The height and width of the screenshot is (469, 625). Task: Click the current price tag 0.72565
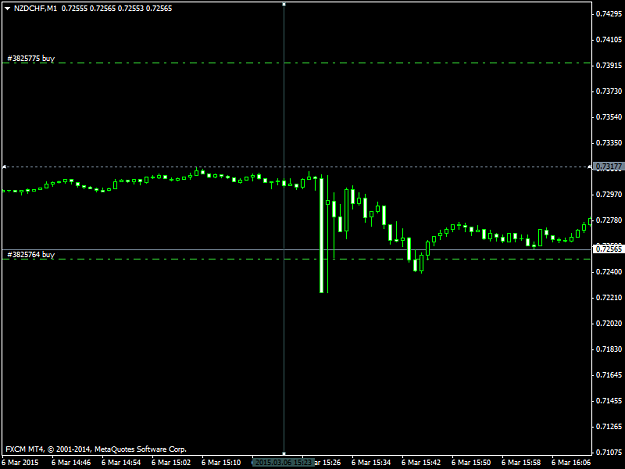click(608, 249)
